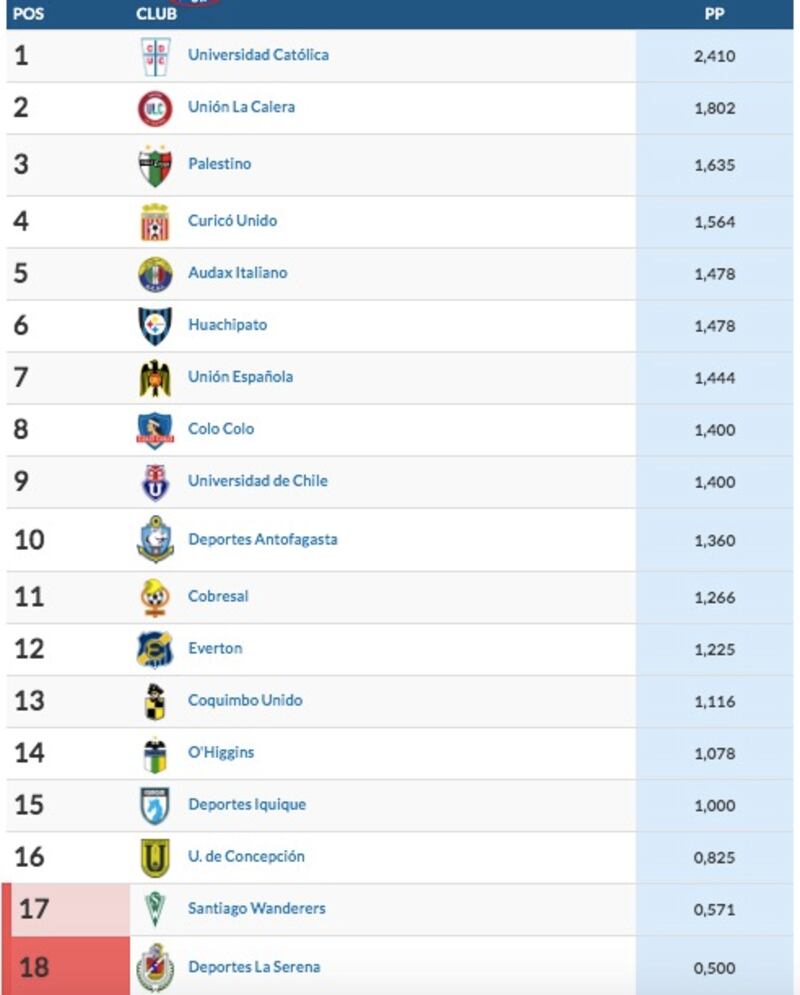Click the PP column header
Image resolution: width=800 pixels, height=995 pixels.
point(714,14)
